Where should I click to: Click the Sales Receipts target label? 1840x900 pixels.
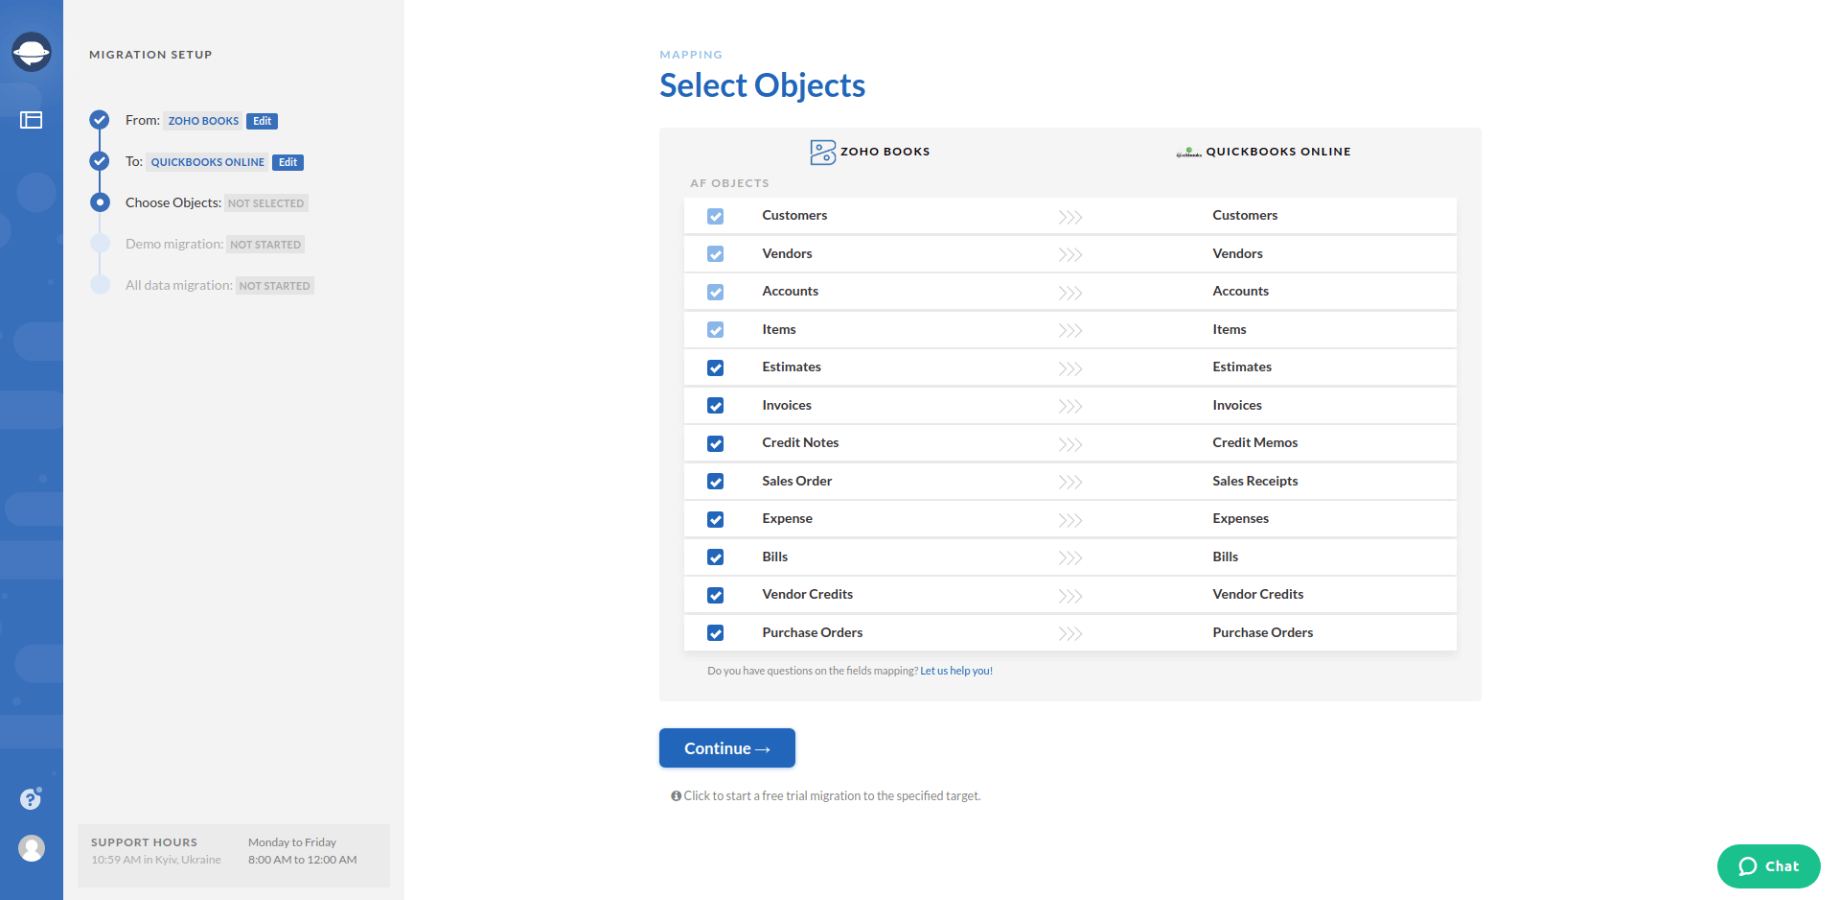(1255, 481)
